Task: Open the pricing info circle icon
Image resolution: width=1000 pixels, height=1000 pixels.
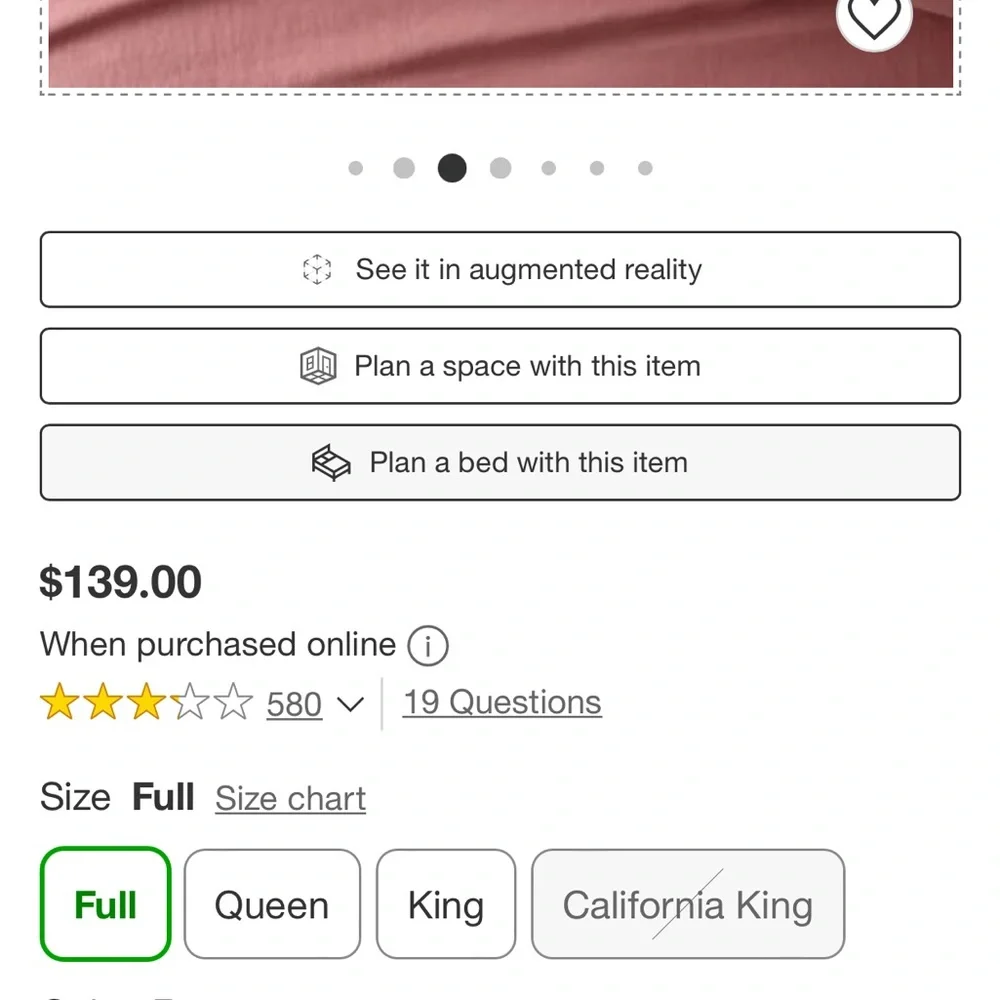Action: click(428, 645)
